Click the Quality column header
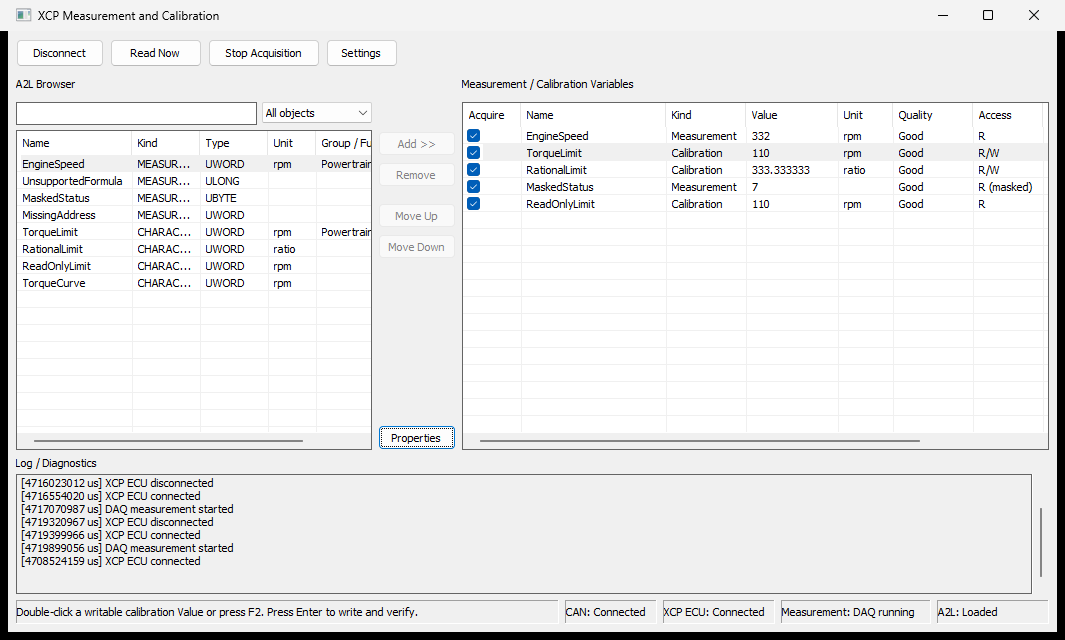The image size is (1065, 640). [933, 115]
